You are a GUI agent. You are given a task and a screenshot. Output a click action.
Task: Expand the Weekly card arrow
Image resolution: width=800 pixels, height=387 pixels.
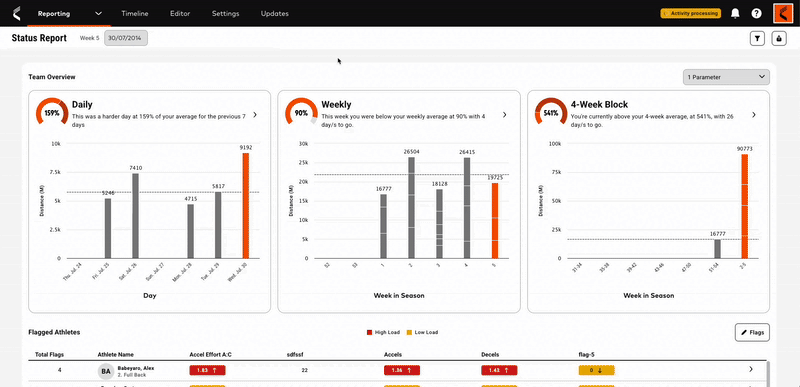(505, 115)
